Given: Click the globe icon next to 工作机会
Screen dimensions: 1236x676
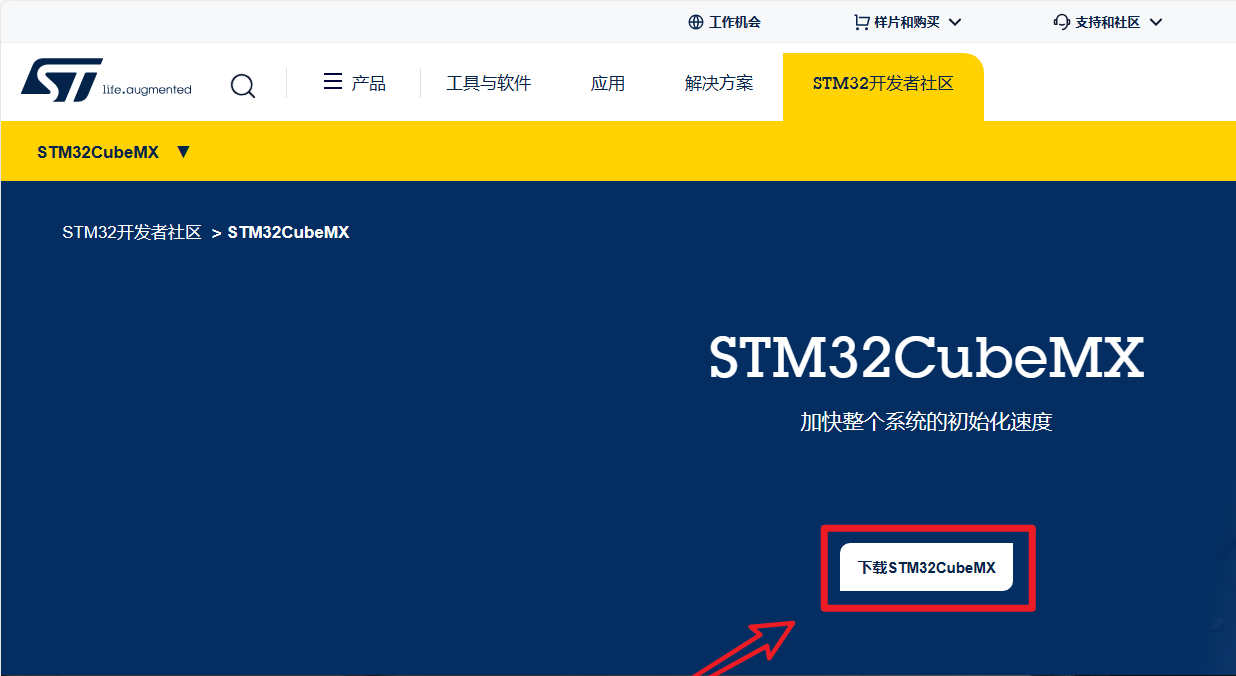Looking at the screenshot, I should point(696,22).
